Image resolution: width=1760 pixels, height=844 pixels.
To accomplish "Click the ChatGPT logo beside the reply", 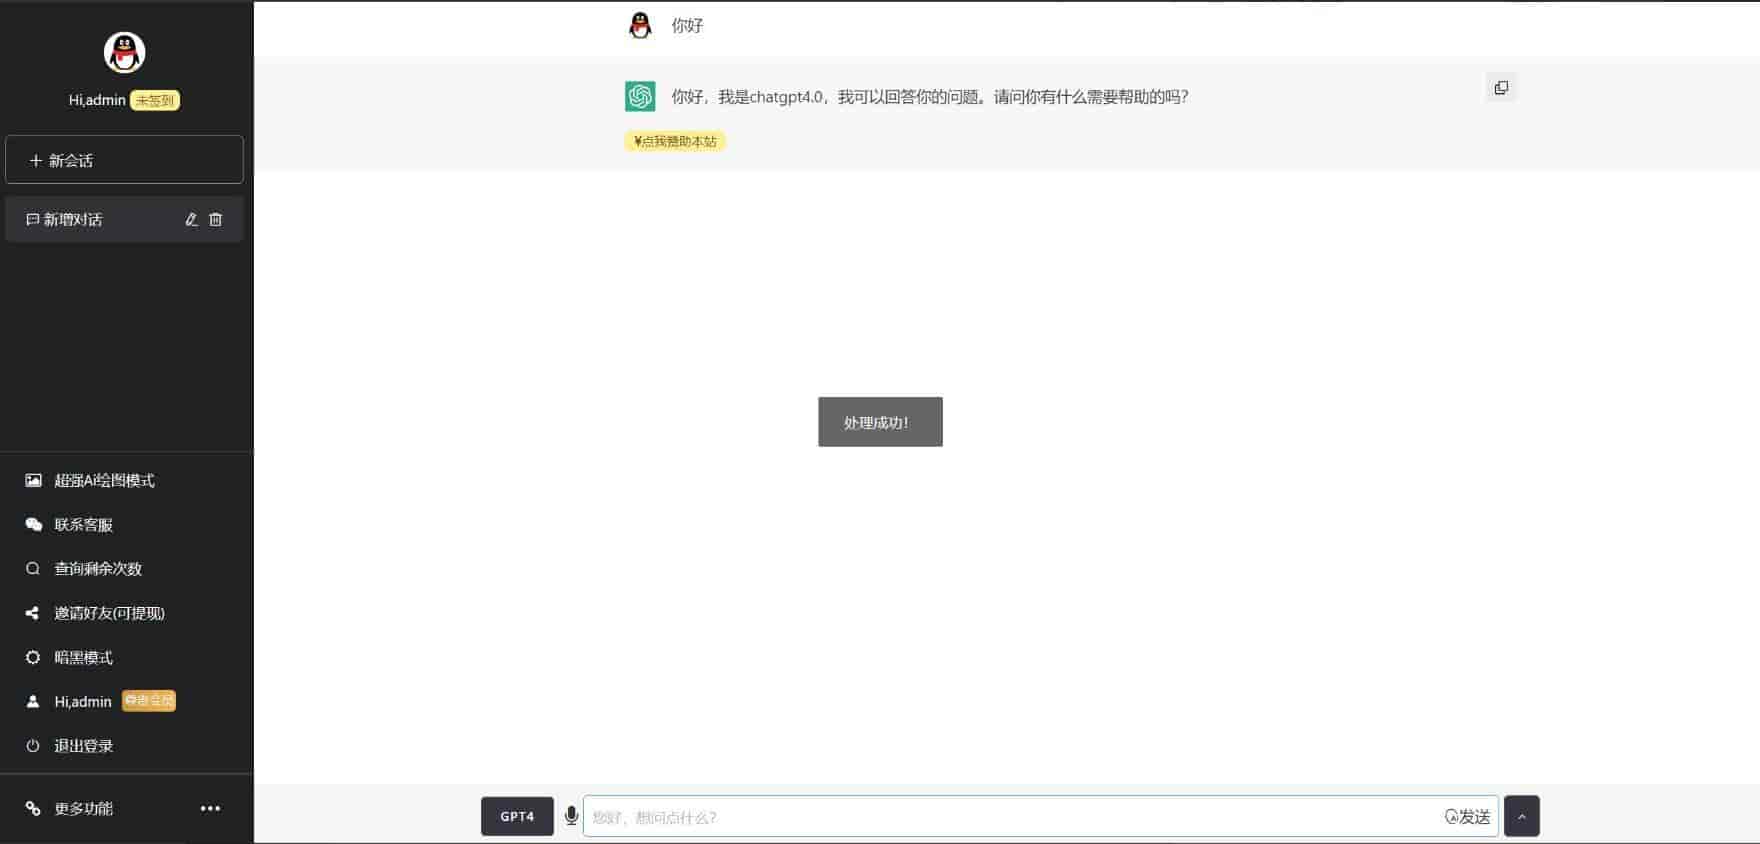I will click(640, 96).
